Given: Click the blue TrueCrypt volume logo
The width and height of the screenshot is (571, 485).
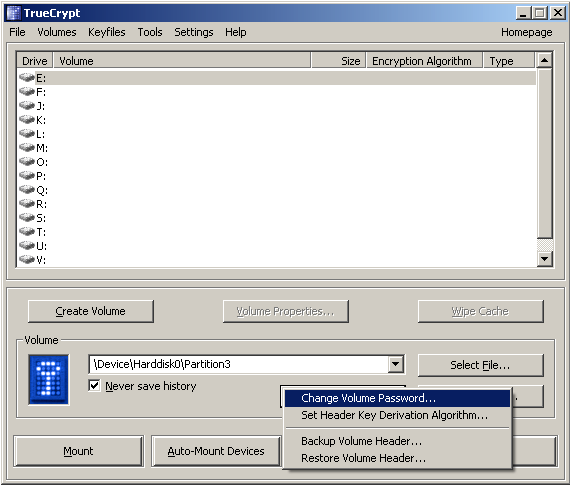Looking at the screenshot, I should click(x=48, y=379).
